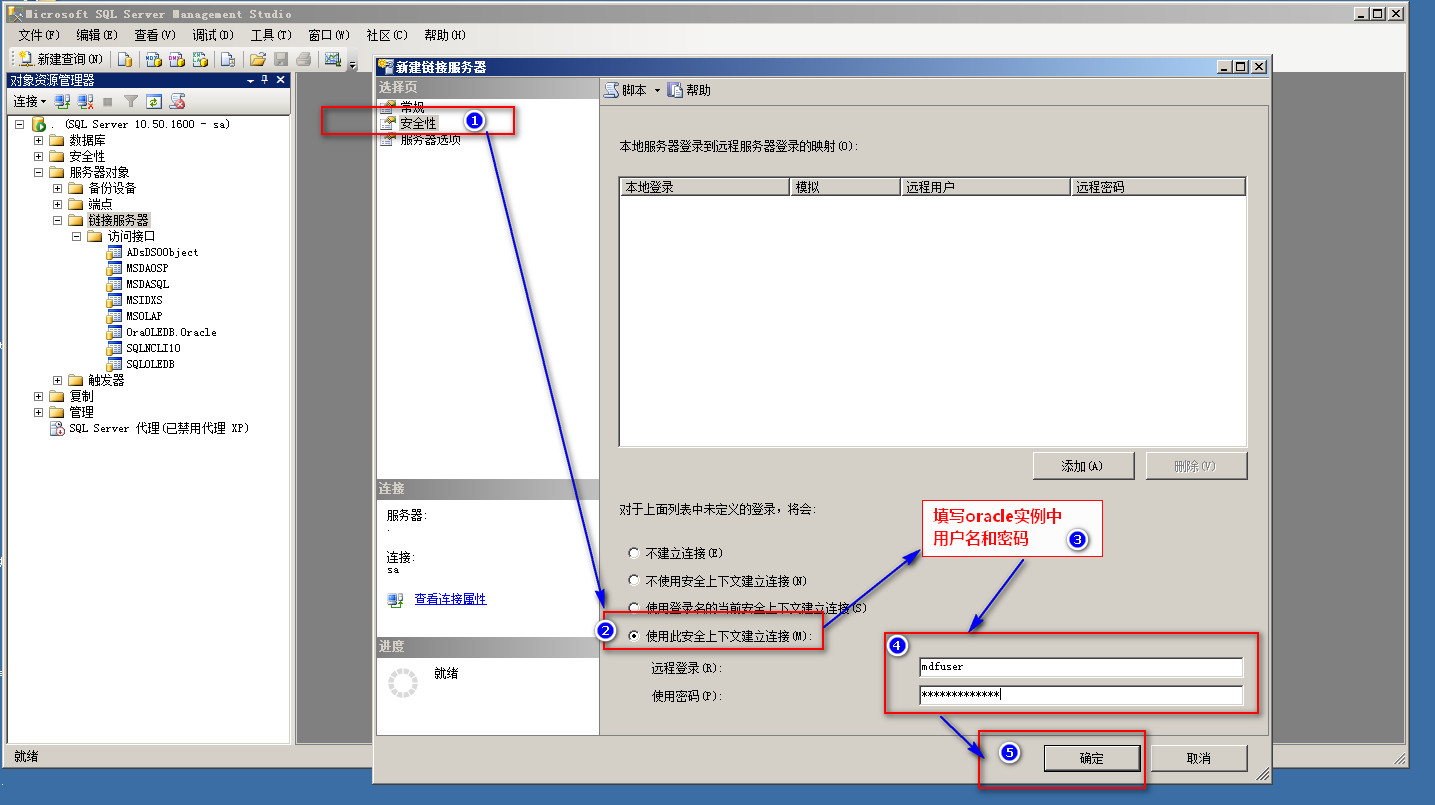Image resolution: width=1435 pixels, height=805 pixels.
Task: Click the 添加 button below the login list
Action: coord(1083,466)
